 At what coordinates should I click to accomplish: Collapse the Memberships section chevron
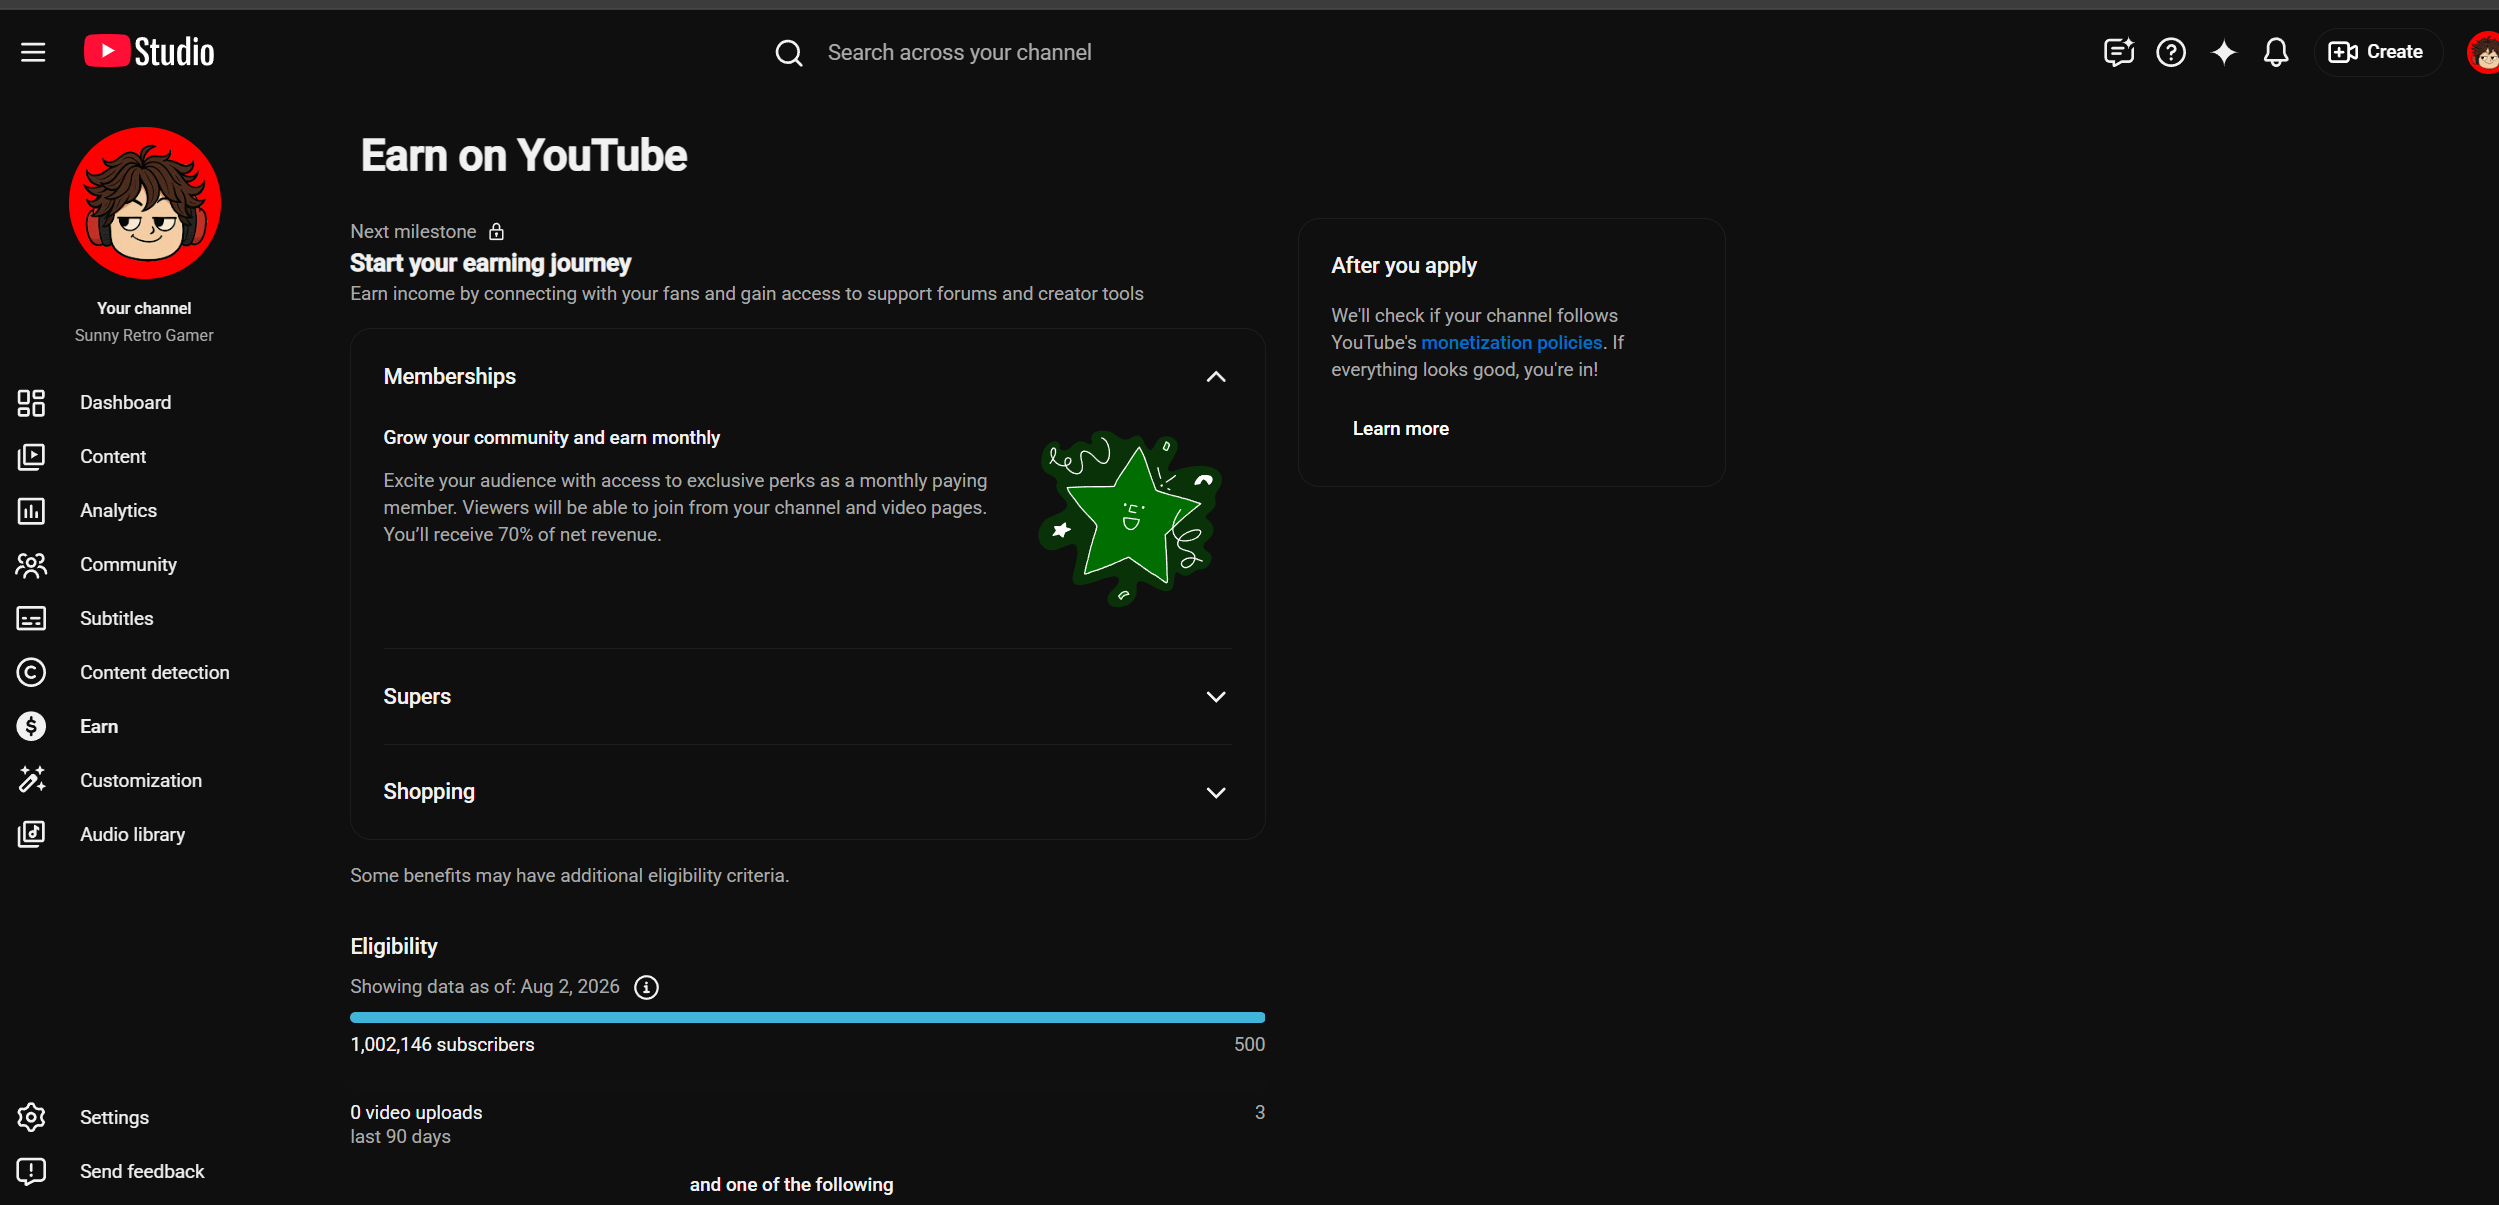[1216, 377]
